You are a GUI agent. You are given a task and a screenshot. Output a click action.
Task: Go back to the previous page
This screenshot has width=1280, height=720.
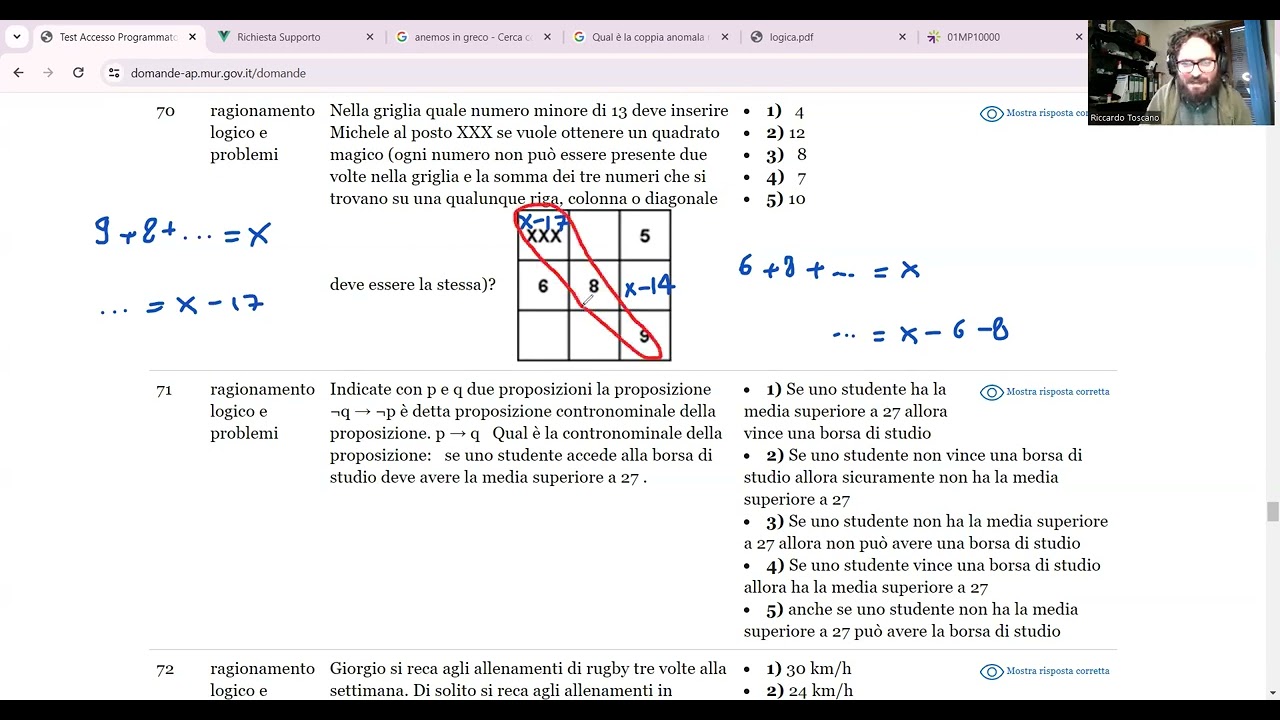(18, 73)
